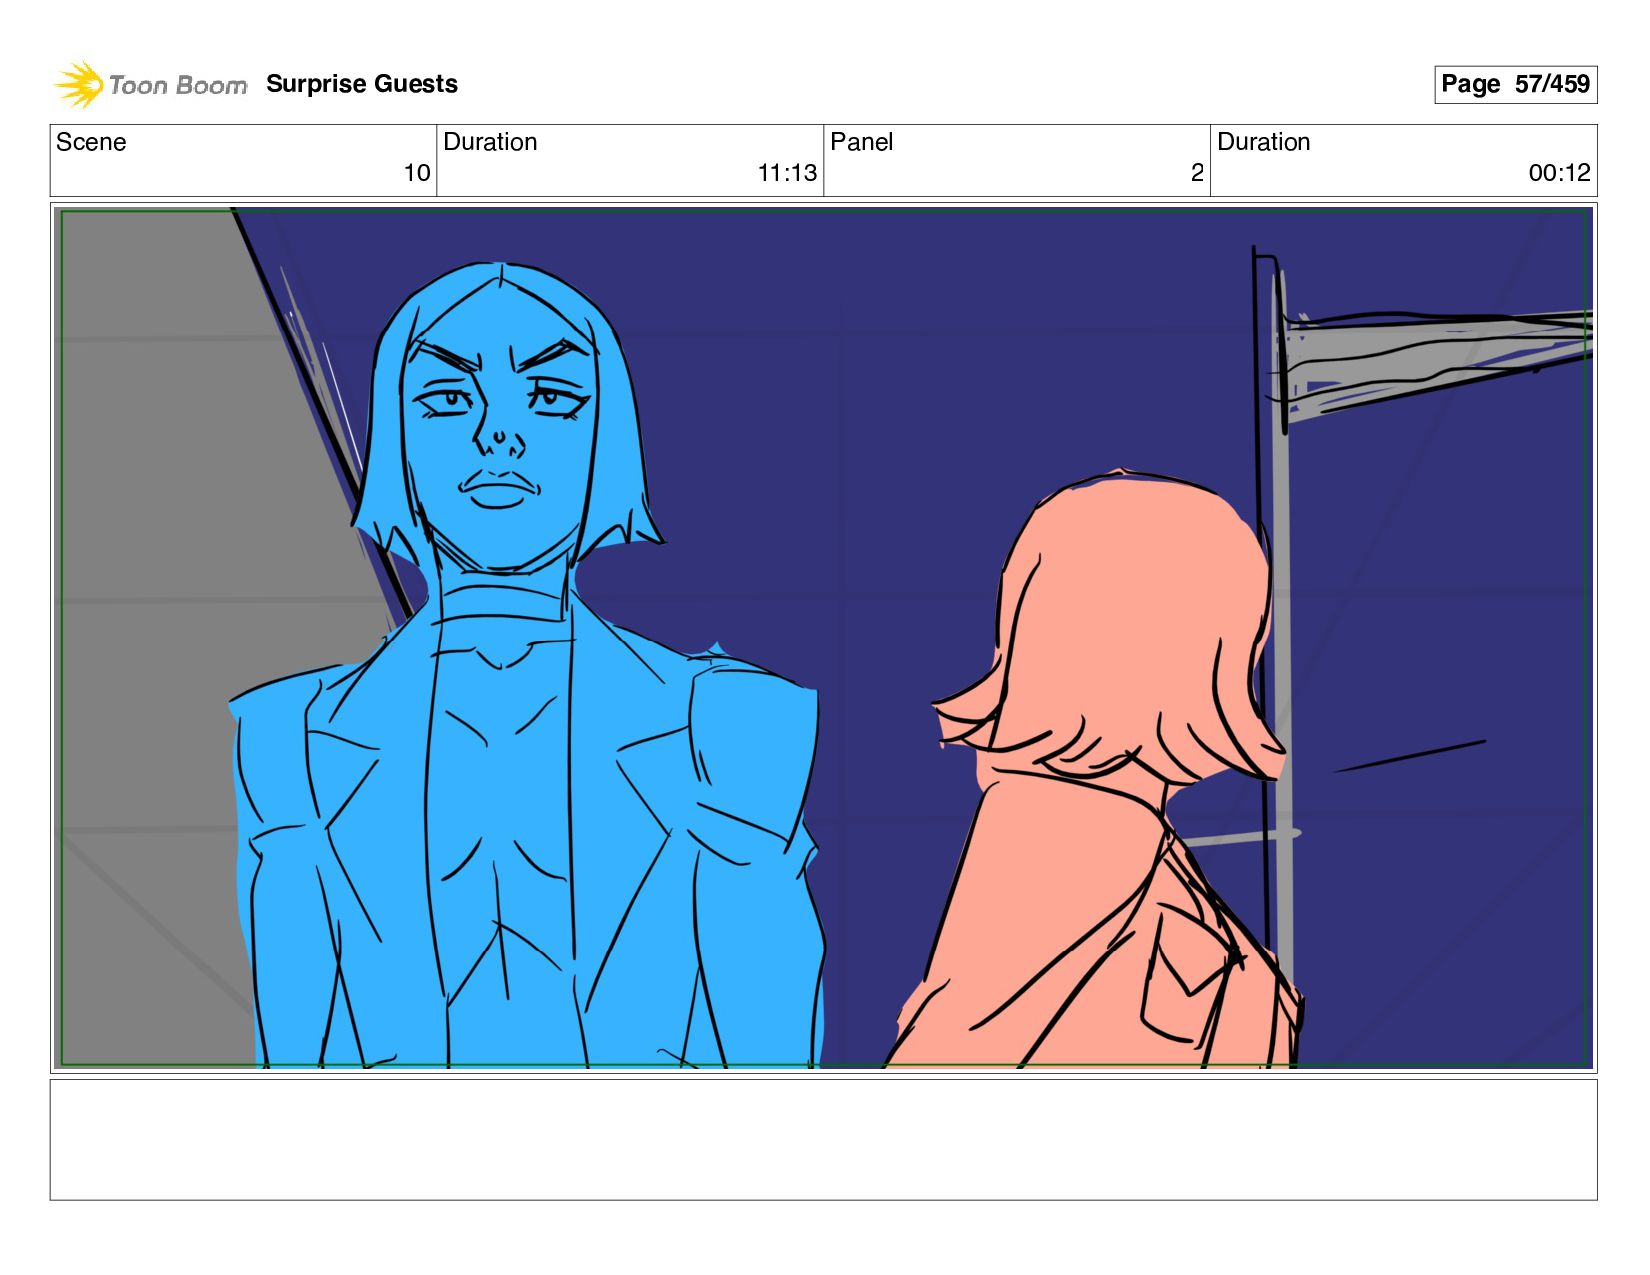This screenshot has height=1275, width=1650.
Task: Click the 'Panel' header label
Action: pos(861,142)
